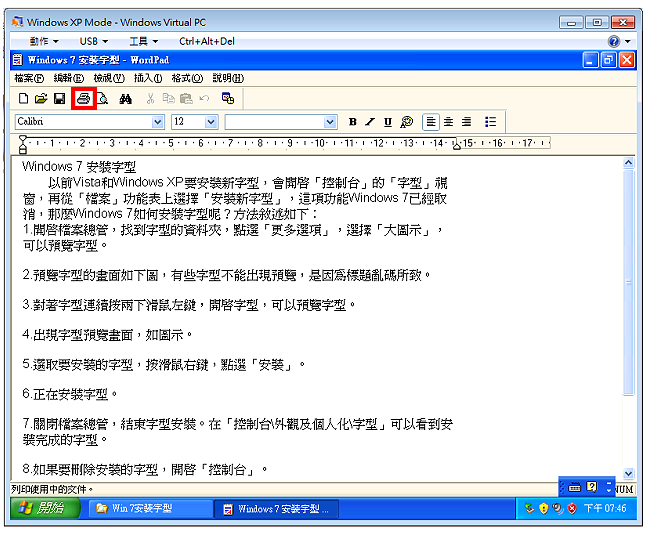Click the scroll down arrow of the document
Viewport: 648px width, 533px height.
point(629,474)
